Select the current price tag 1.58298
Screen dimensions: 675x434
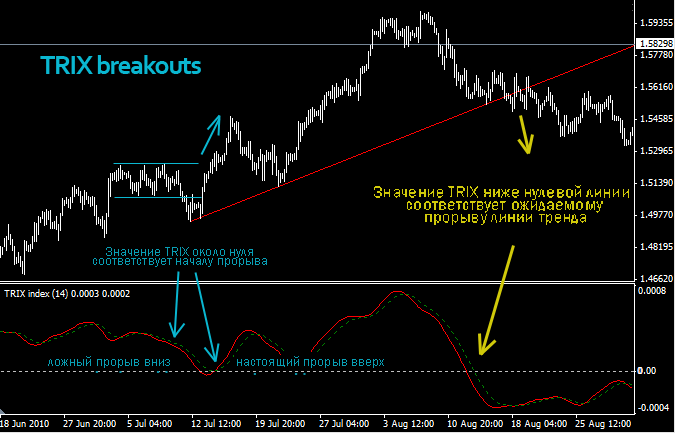655,44
